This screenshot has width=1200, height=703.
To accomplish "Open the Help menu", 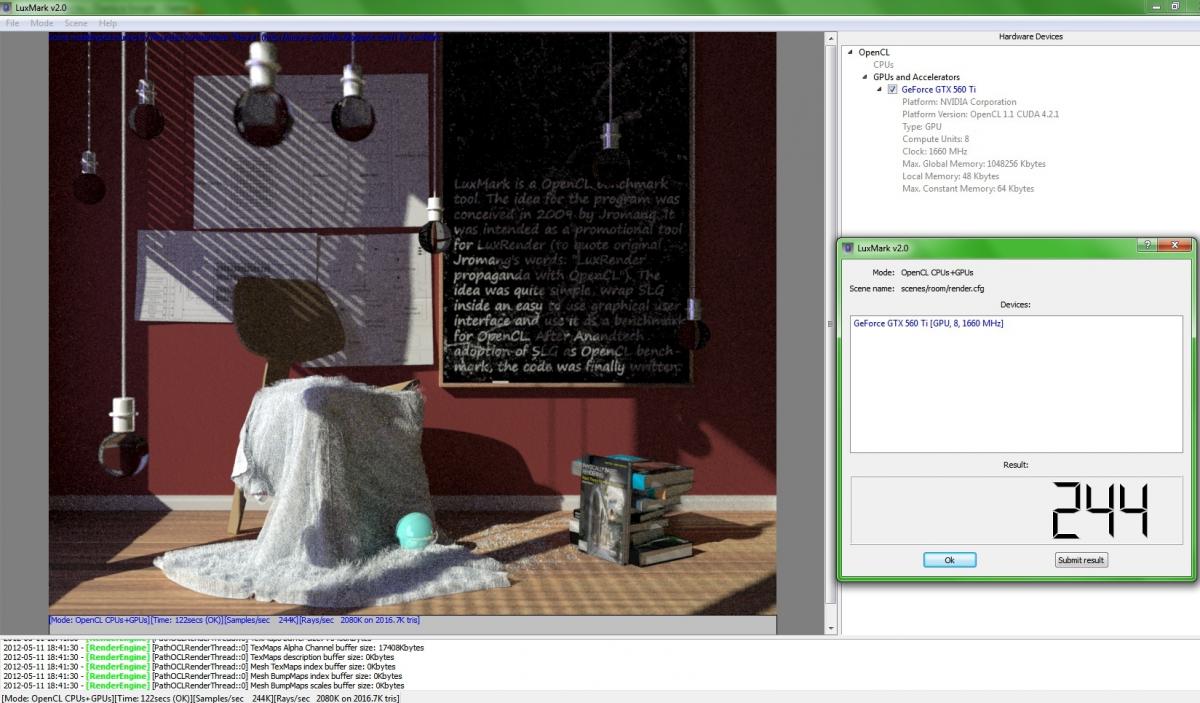I will tap(108, 23).
